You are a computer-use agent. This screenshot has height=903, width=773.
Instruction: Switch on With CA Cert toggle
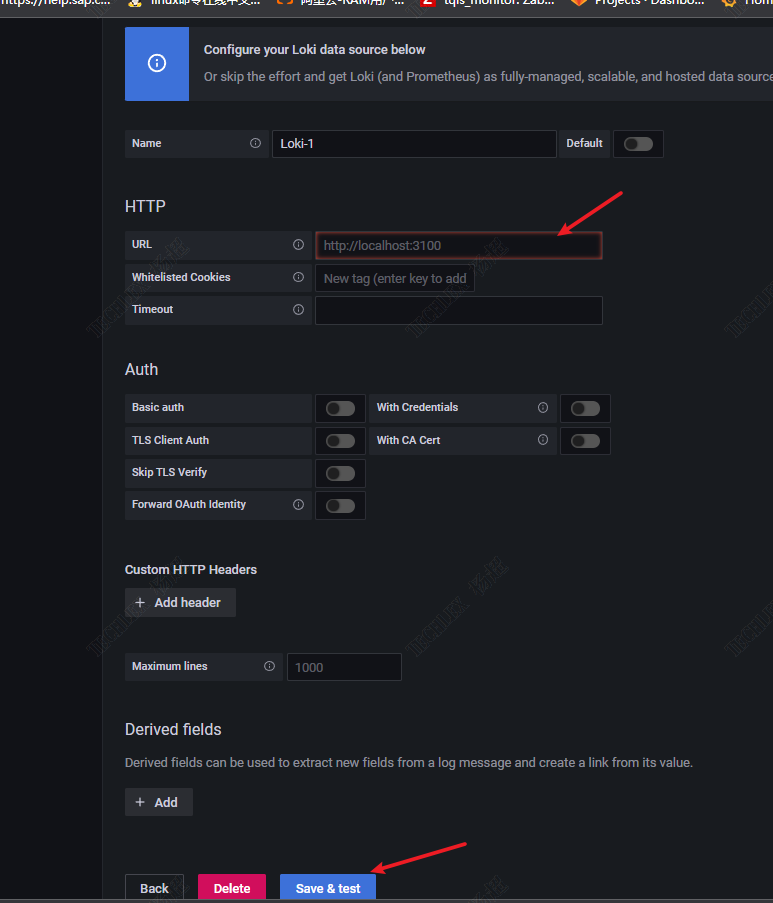click(x=585, y=441)
